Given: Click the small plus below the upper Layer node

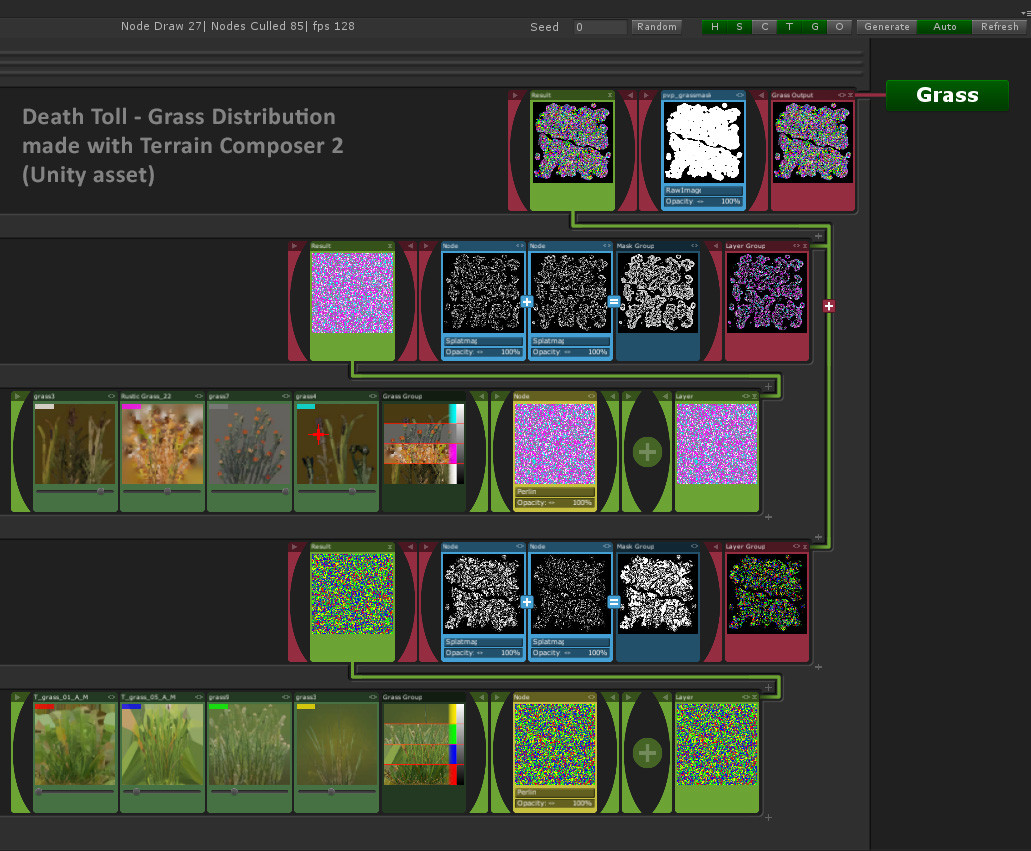Looking at the screenshot, I should pos(768,517).
